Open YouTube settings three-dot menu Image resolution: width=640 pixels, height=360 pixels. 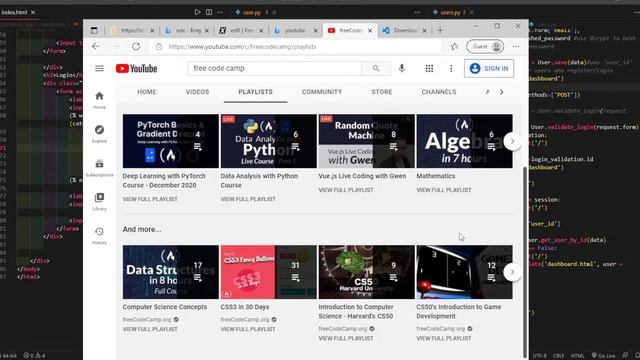[x=451, y=69]
